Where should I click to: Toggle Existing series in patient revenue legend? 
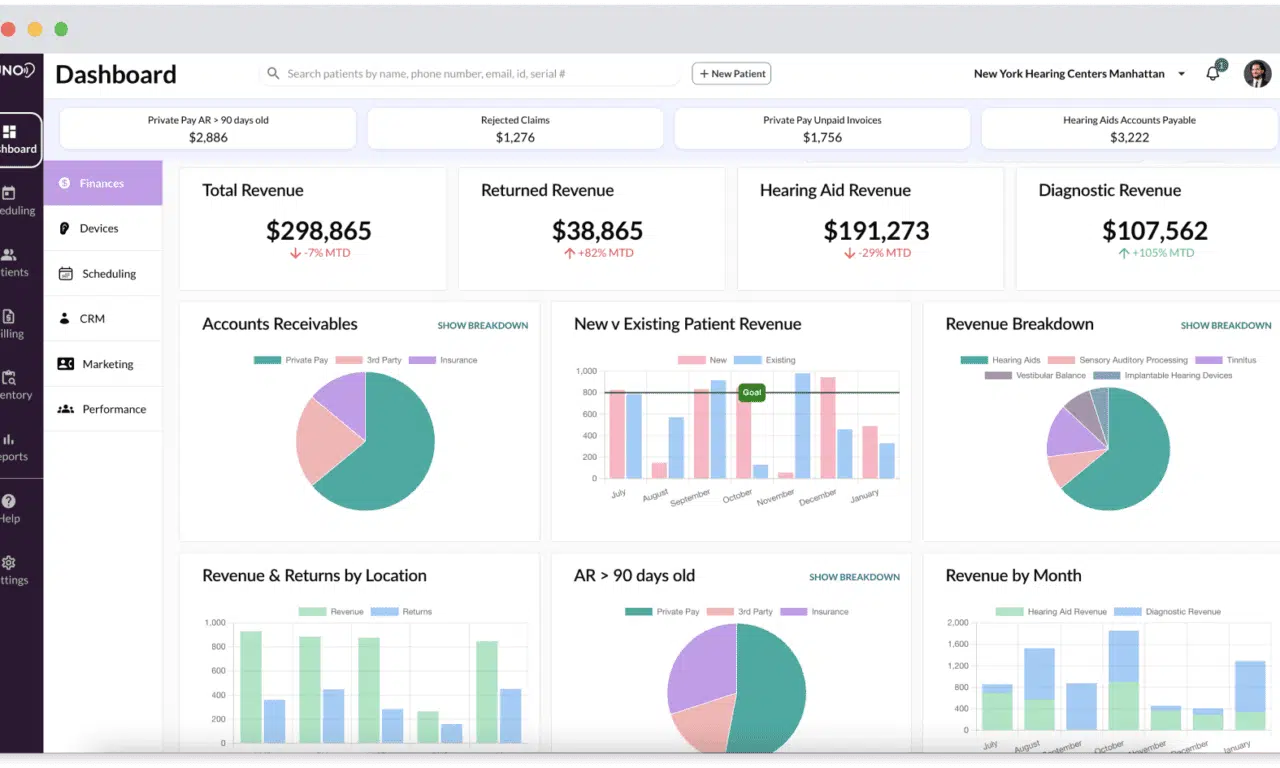pyautogui.click(x=765, y=360)
